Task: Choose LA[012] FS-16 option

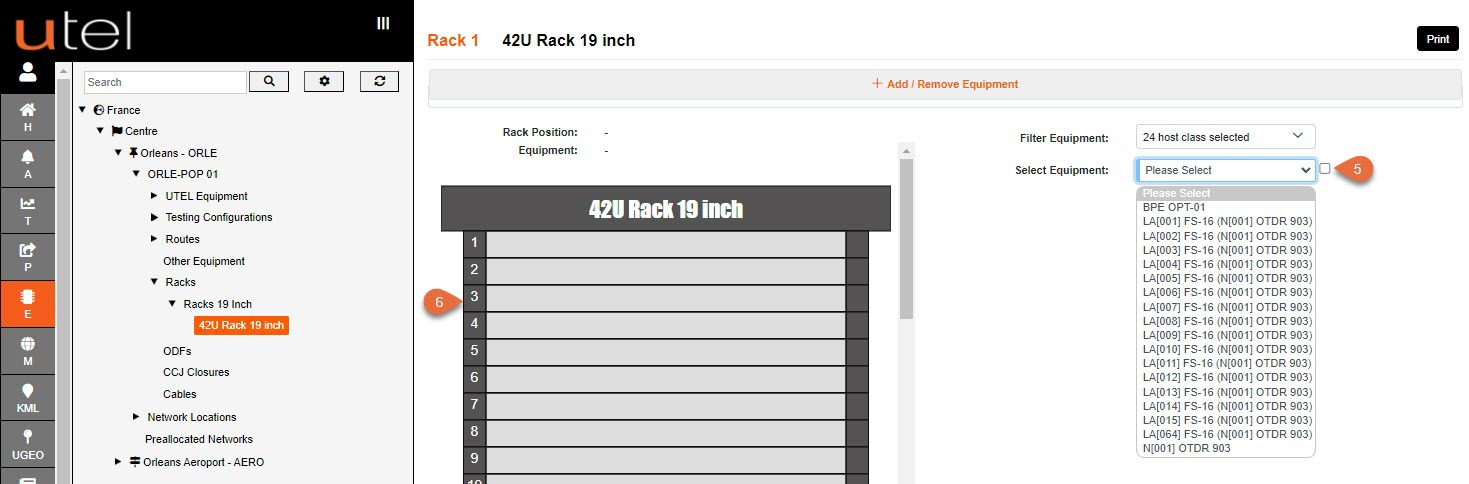Action: click(x=1227, y=377)
